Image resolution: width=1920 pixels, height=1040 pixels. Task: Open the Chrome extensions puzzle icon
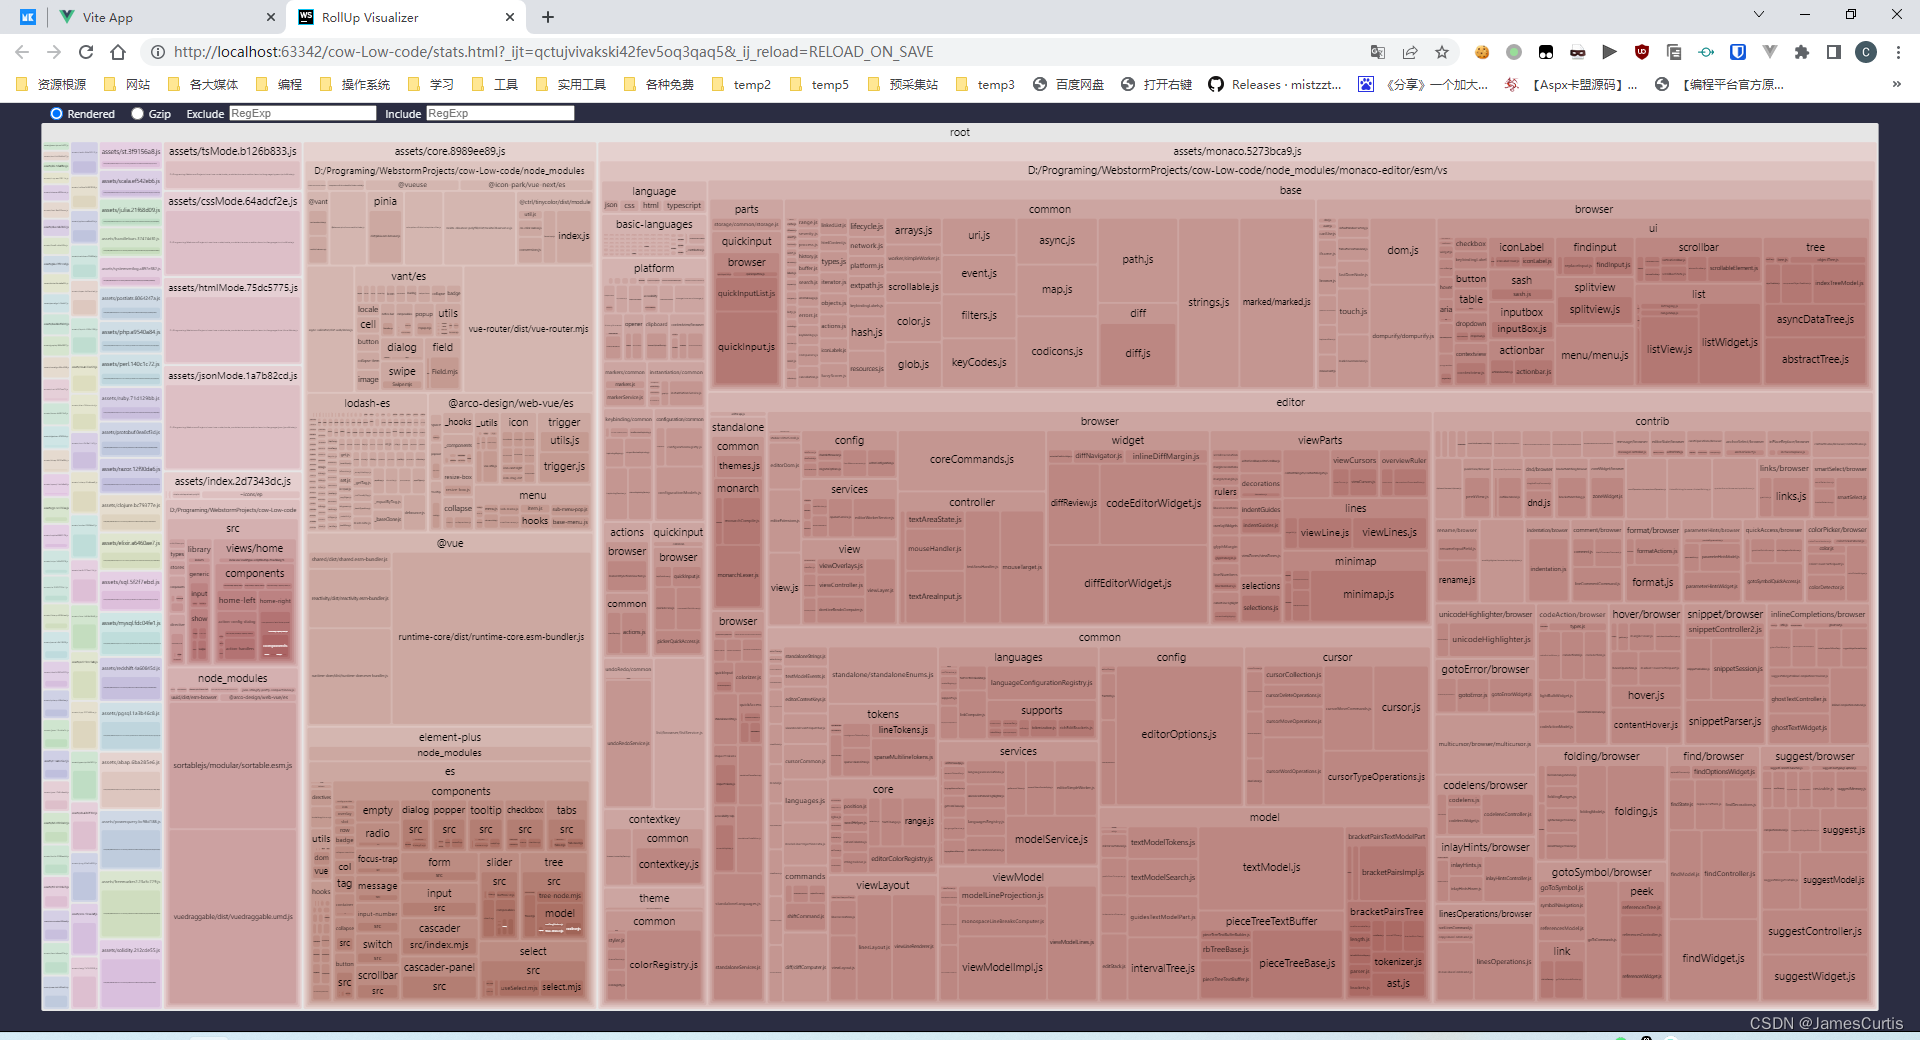coord(1800,52)
